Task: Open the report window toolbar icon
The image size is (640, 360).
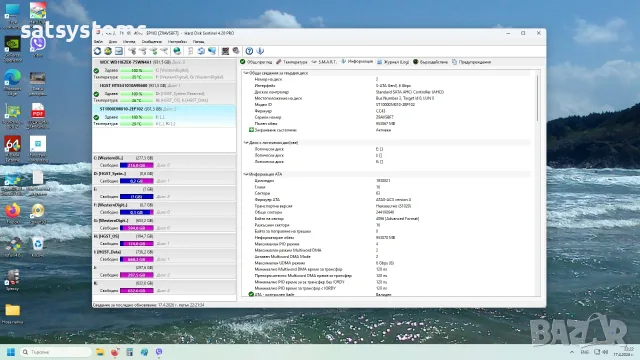Action: (x=118, y=51)
